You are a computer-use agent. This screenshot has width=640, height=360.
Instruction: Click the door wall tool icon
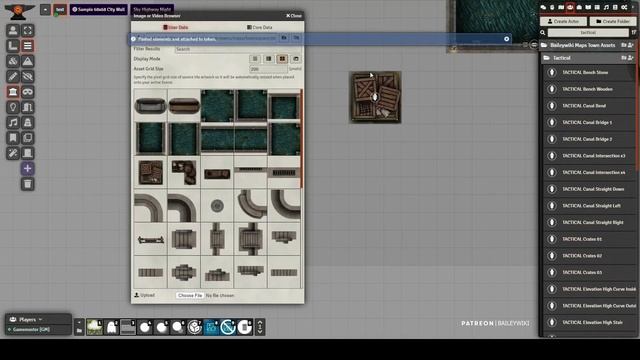pyautogui.click(x=27, y=107)
